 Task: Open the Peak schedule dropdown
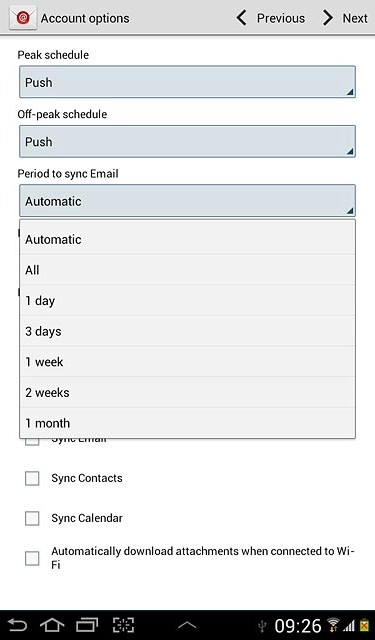pyautogui.click(x=187, y=82)
